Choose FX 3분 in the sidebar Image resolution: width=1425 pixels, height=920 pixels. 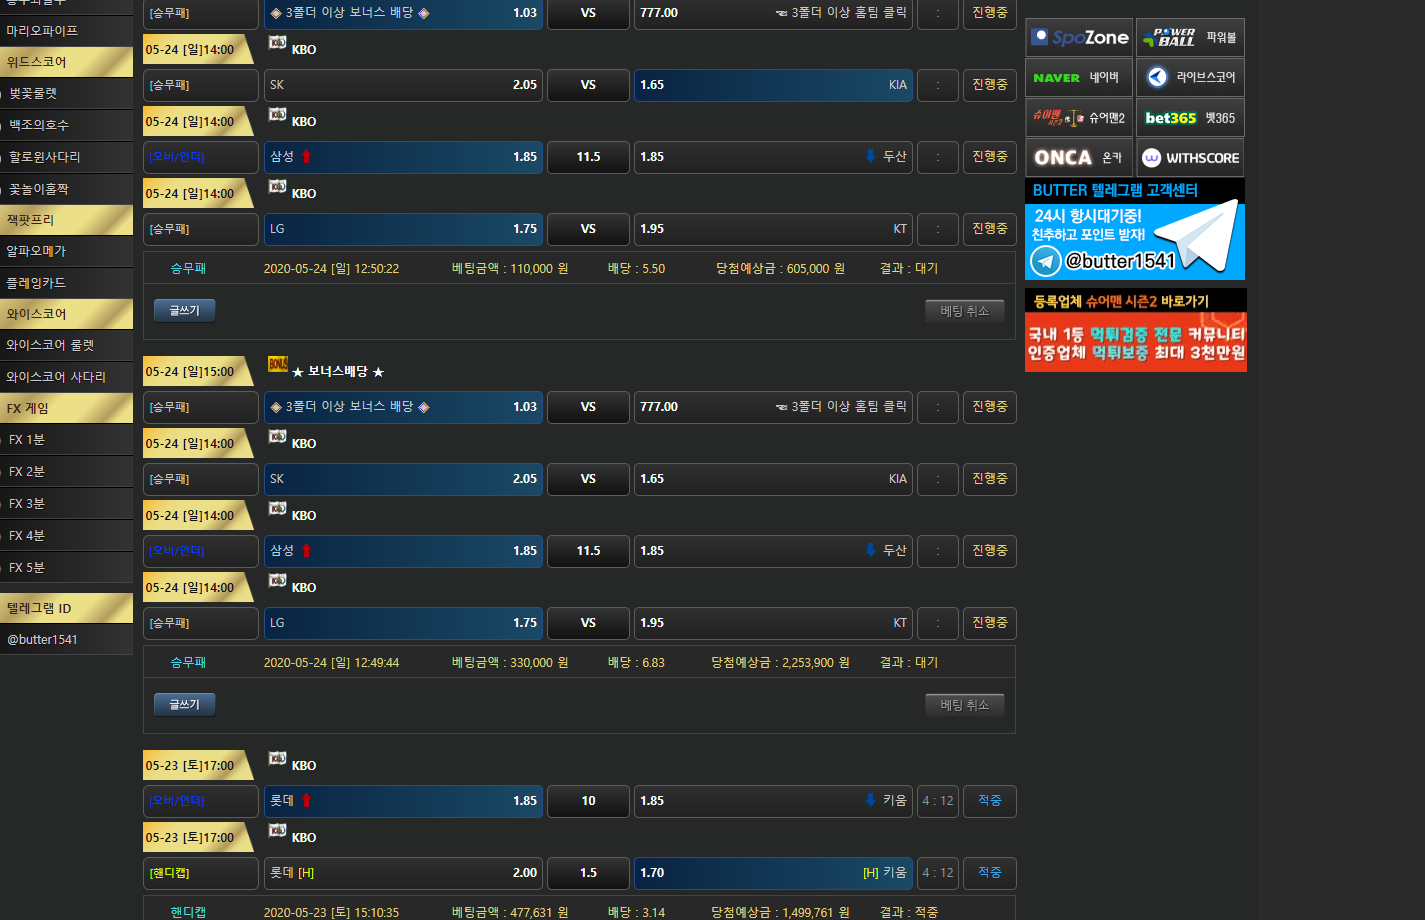(x=66, y=503)
